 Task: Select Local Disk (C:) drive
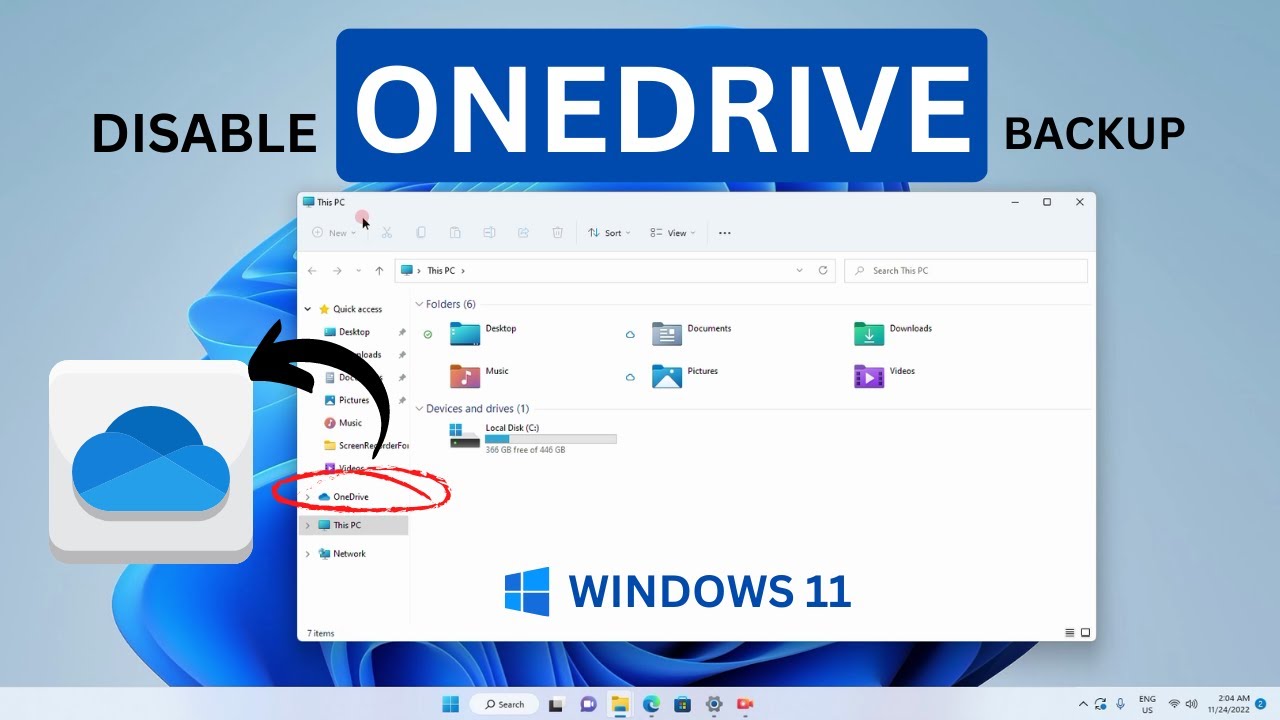[533, 438]
